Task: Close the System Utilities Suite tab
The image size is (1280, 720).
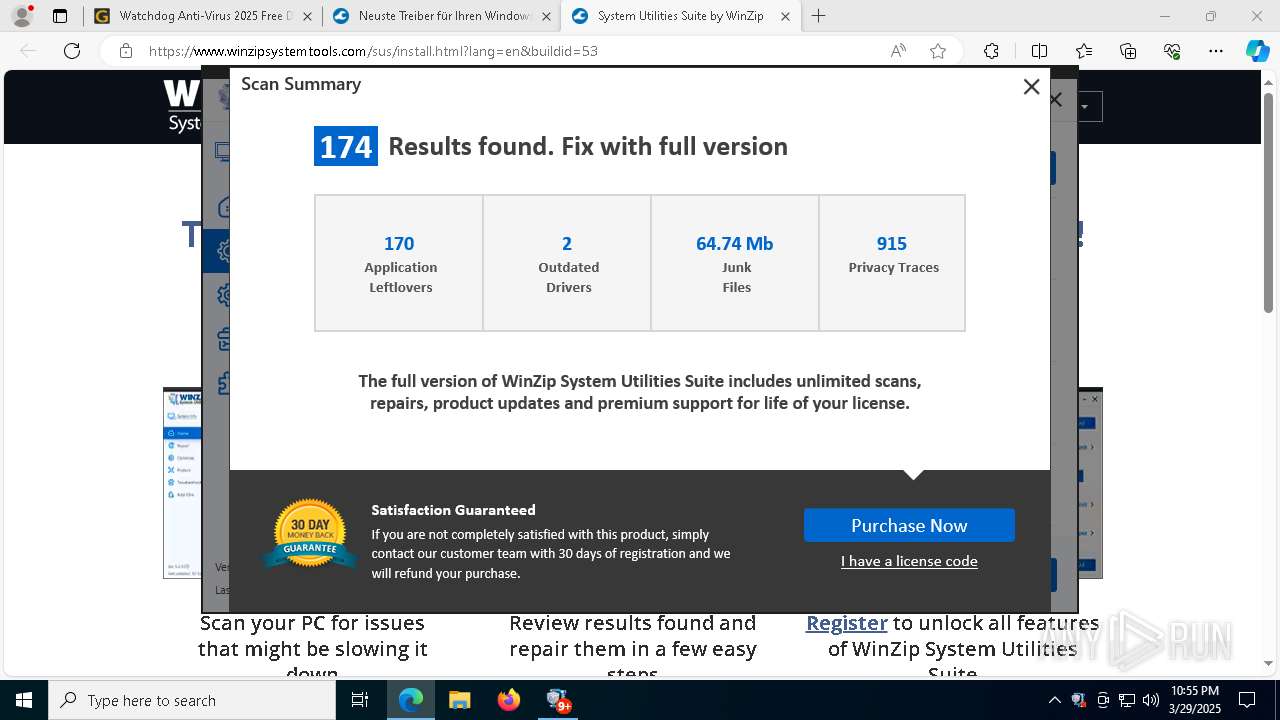Action: 785,16
